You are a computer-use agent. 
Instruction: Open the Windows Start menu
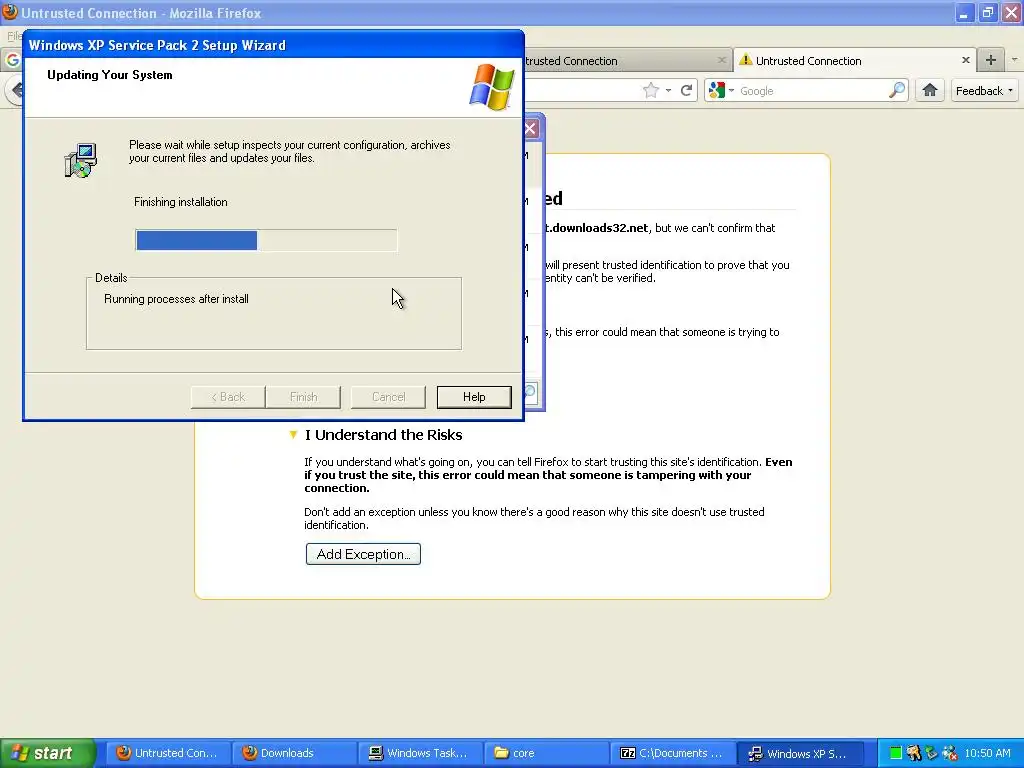point(48,753)
